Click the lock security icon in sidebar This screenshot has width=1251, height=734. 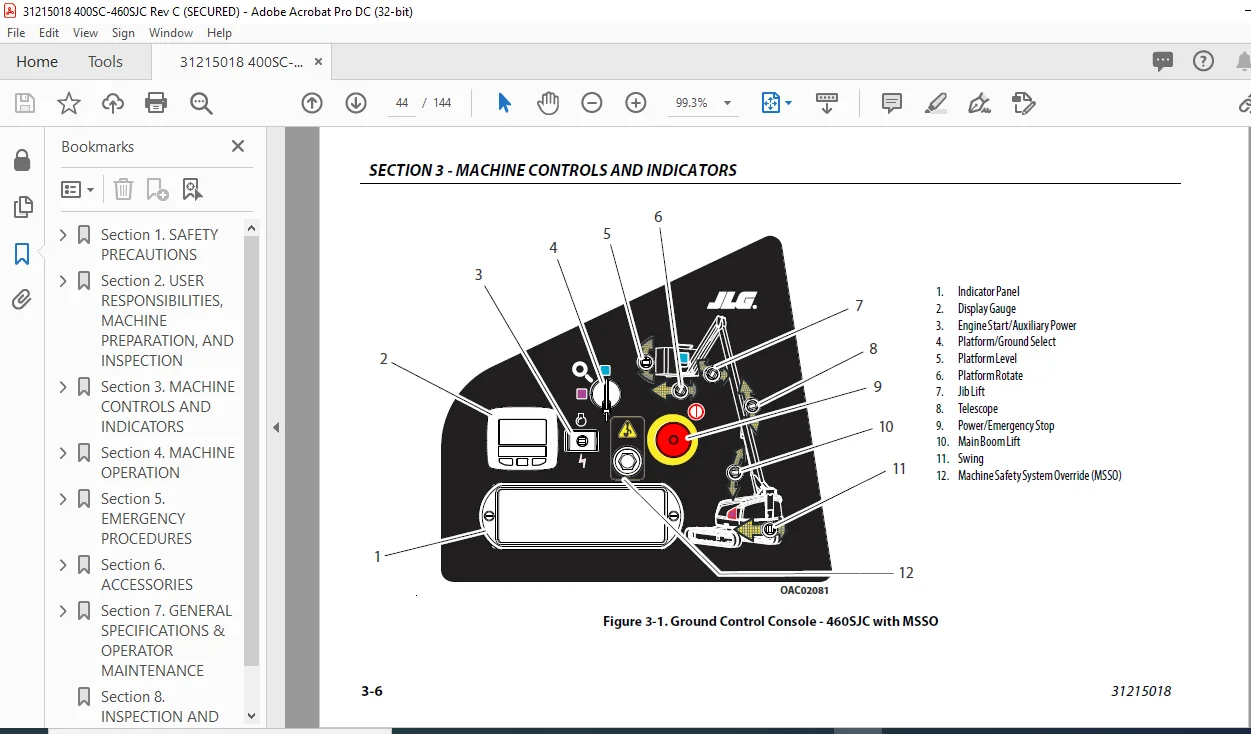click(22, 160)
